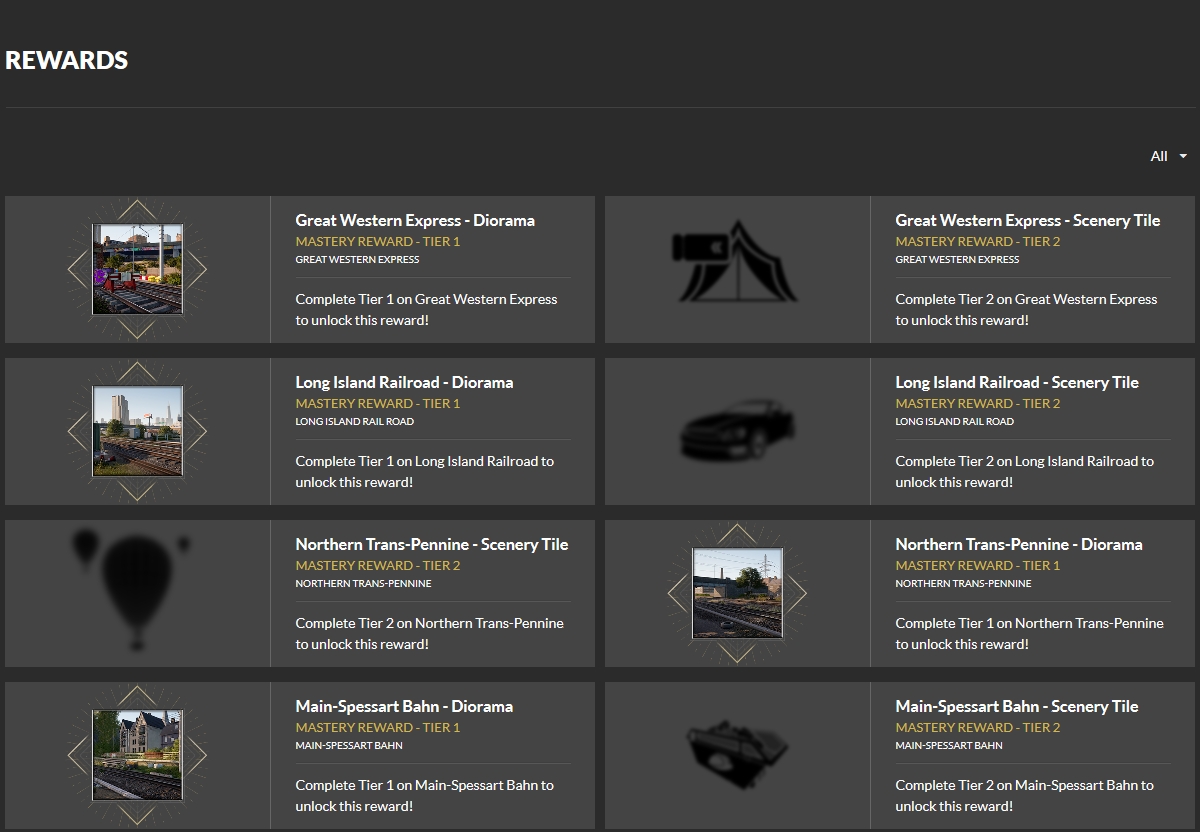Screen dimensions: 1200x832
Task: Click 'Complete Tier 2 on Main-Spessart Bahn' description
Action: coord(1024,795)
